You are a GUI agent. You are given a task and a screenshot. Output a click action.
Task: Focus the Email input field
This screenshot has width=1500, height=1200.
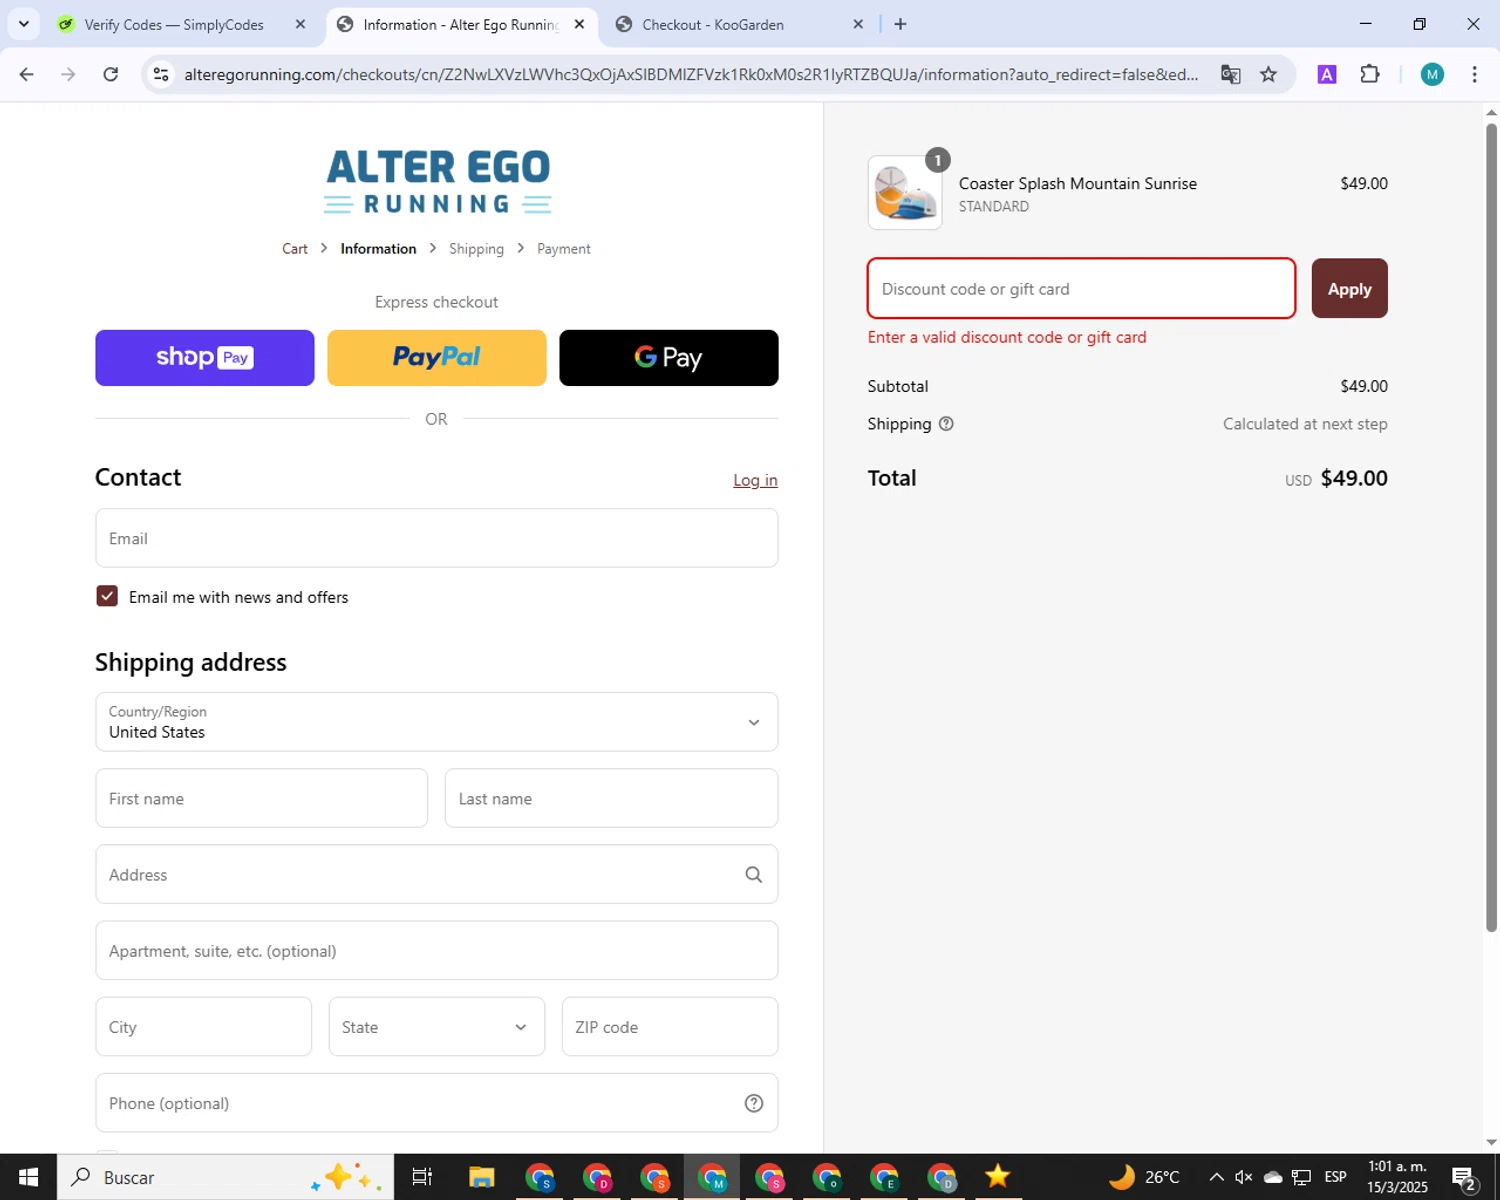[437, 538]
